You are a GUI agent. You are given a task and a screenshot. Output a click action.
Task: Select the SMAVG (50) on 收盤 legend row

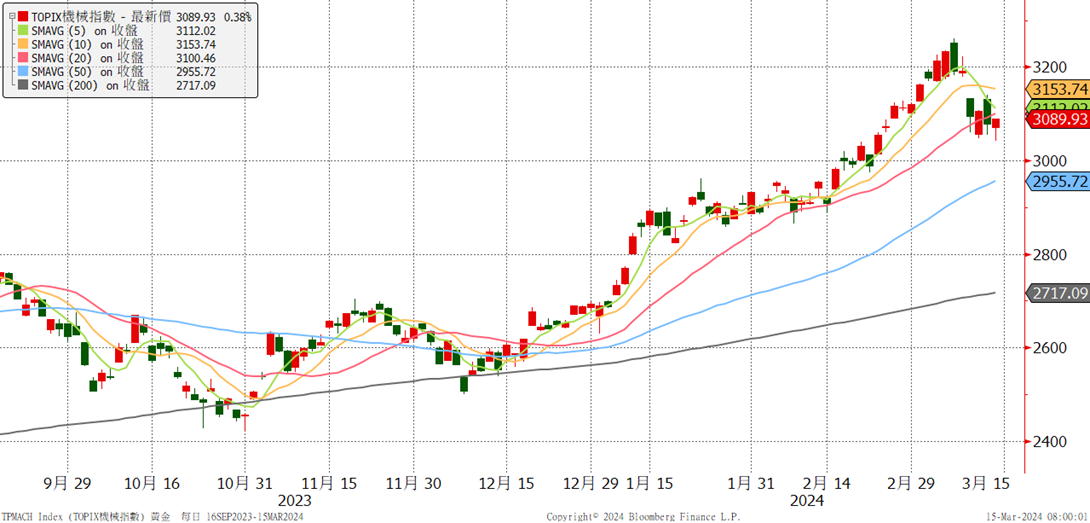coord(87,72)
